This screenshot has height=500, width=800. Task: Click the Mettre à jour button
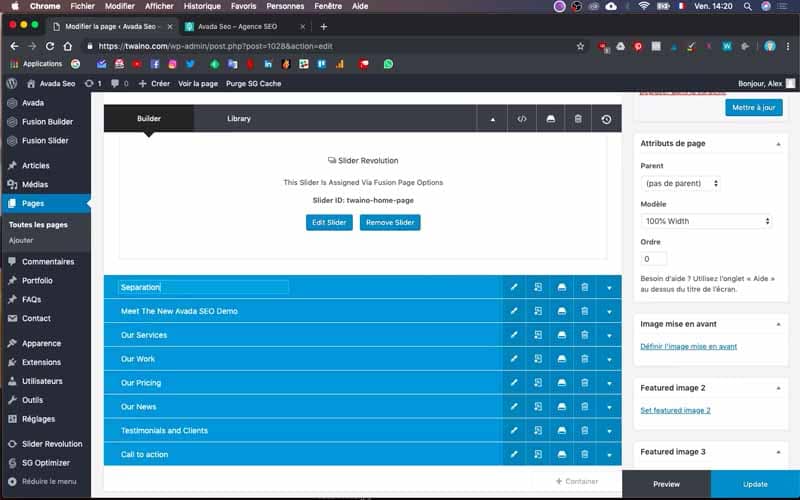coord(754,107)
